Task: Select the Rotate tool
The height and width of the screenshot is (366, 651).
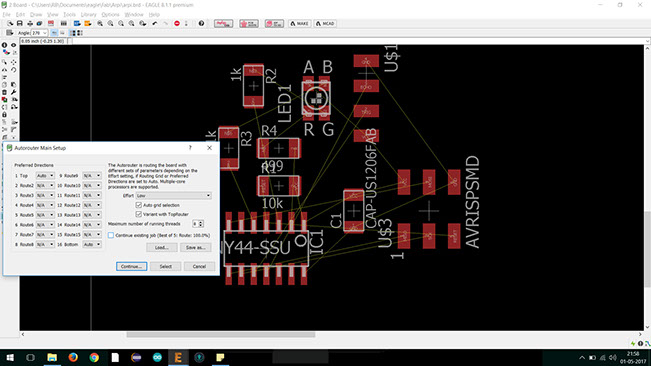Action: (14, 70)
